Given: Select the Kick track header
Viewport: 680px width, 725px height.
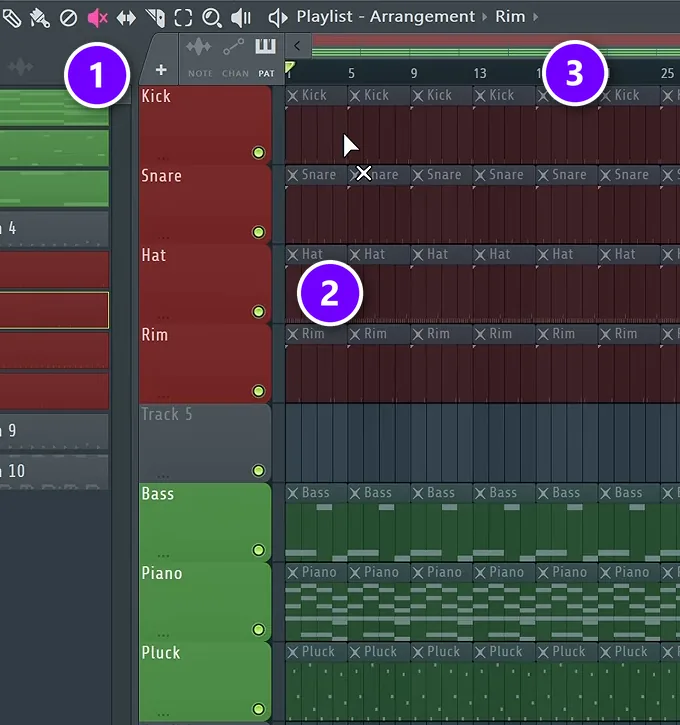Looking at the screenshot, I should (205, 125).
